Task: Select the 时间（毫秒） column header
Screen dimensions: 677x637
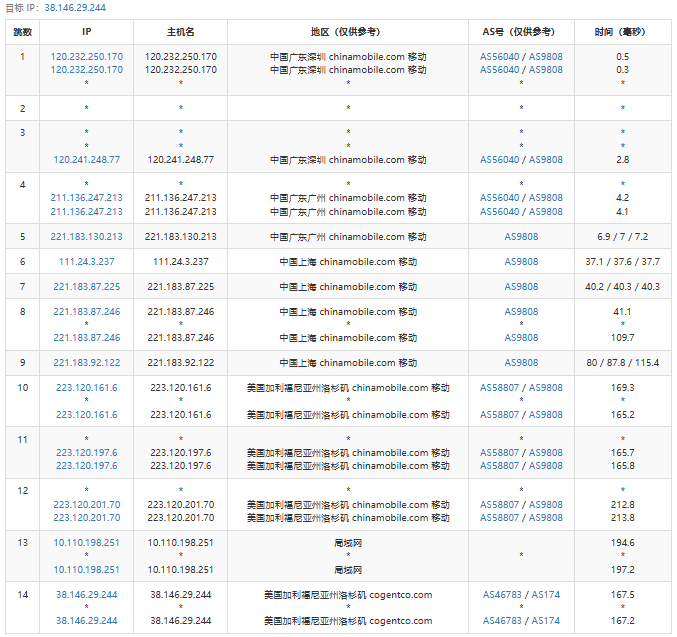Action: pyautogui.click(x=622, y=32)
